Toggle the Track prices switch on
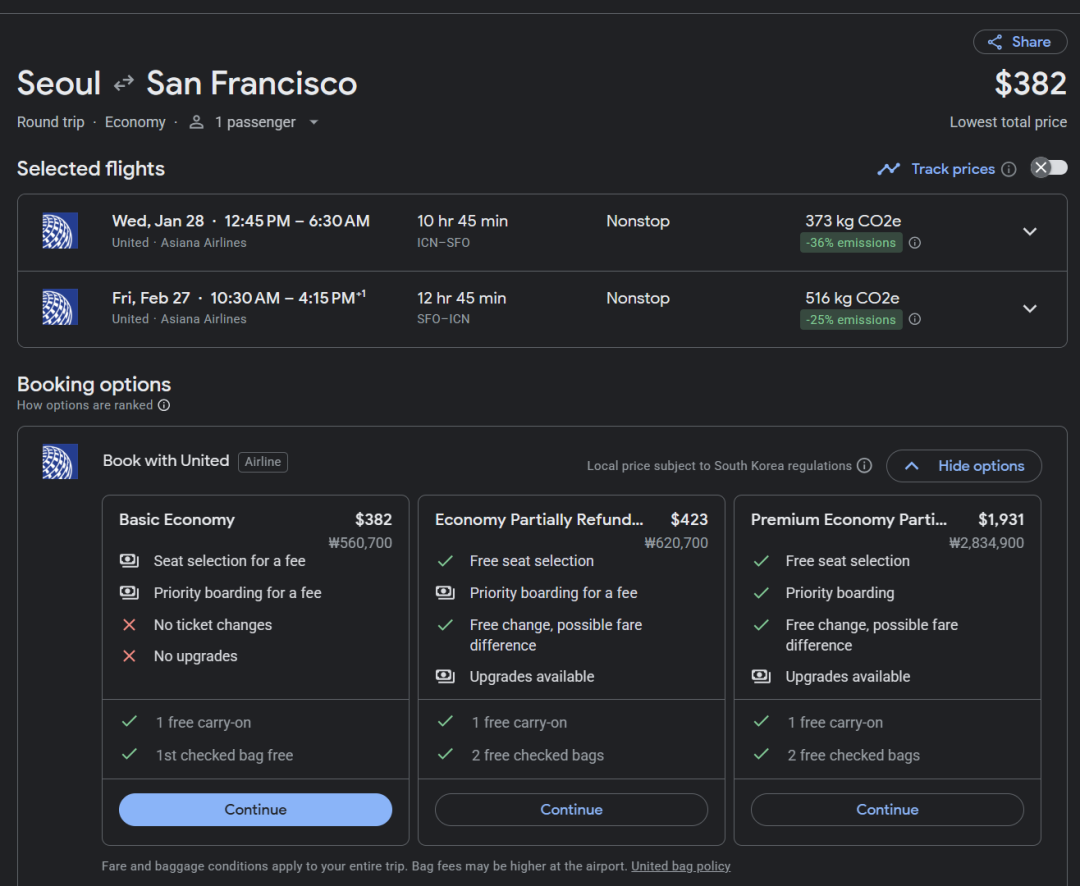The image size is (1080, 886). click(x=1049, y=168)
